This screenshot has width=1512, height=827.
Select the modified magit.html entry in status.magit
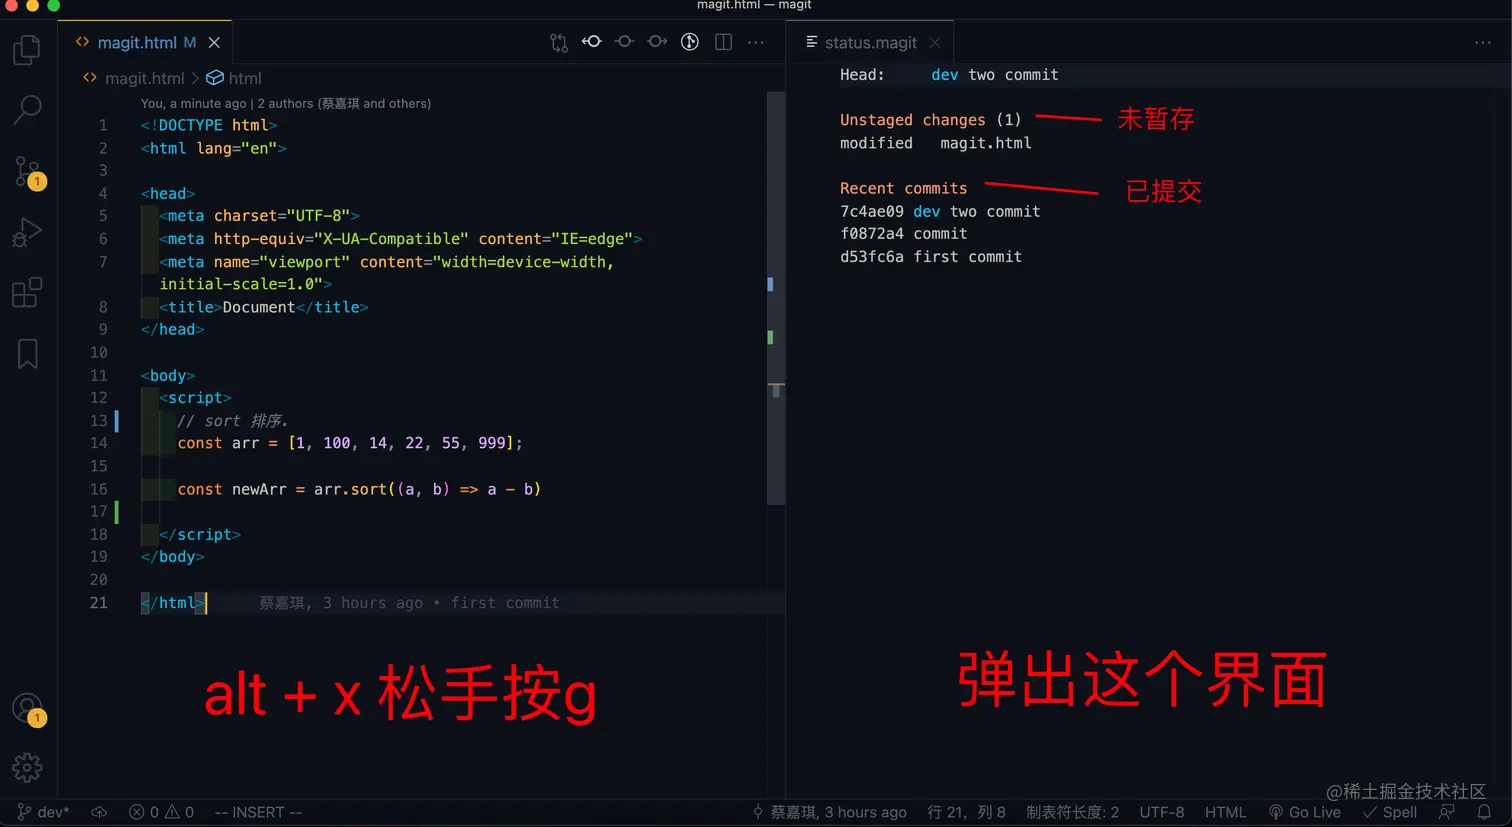click(x=935, y=143)
